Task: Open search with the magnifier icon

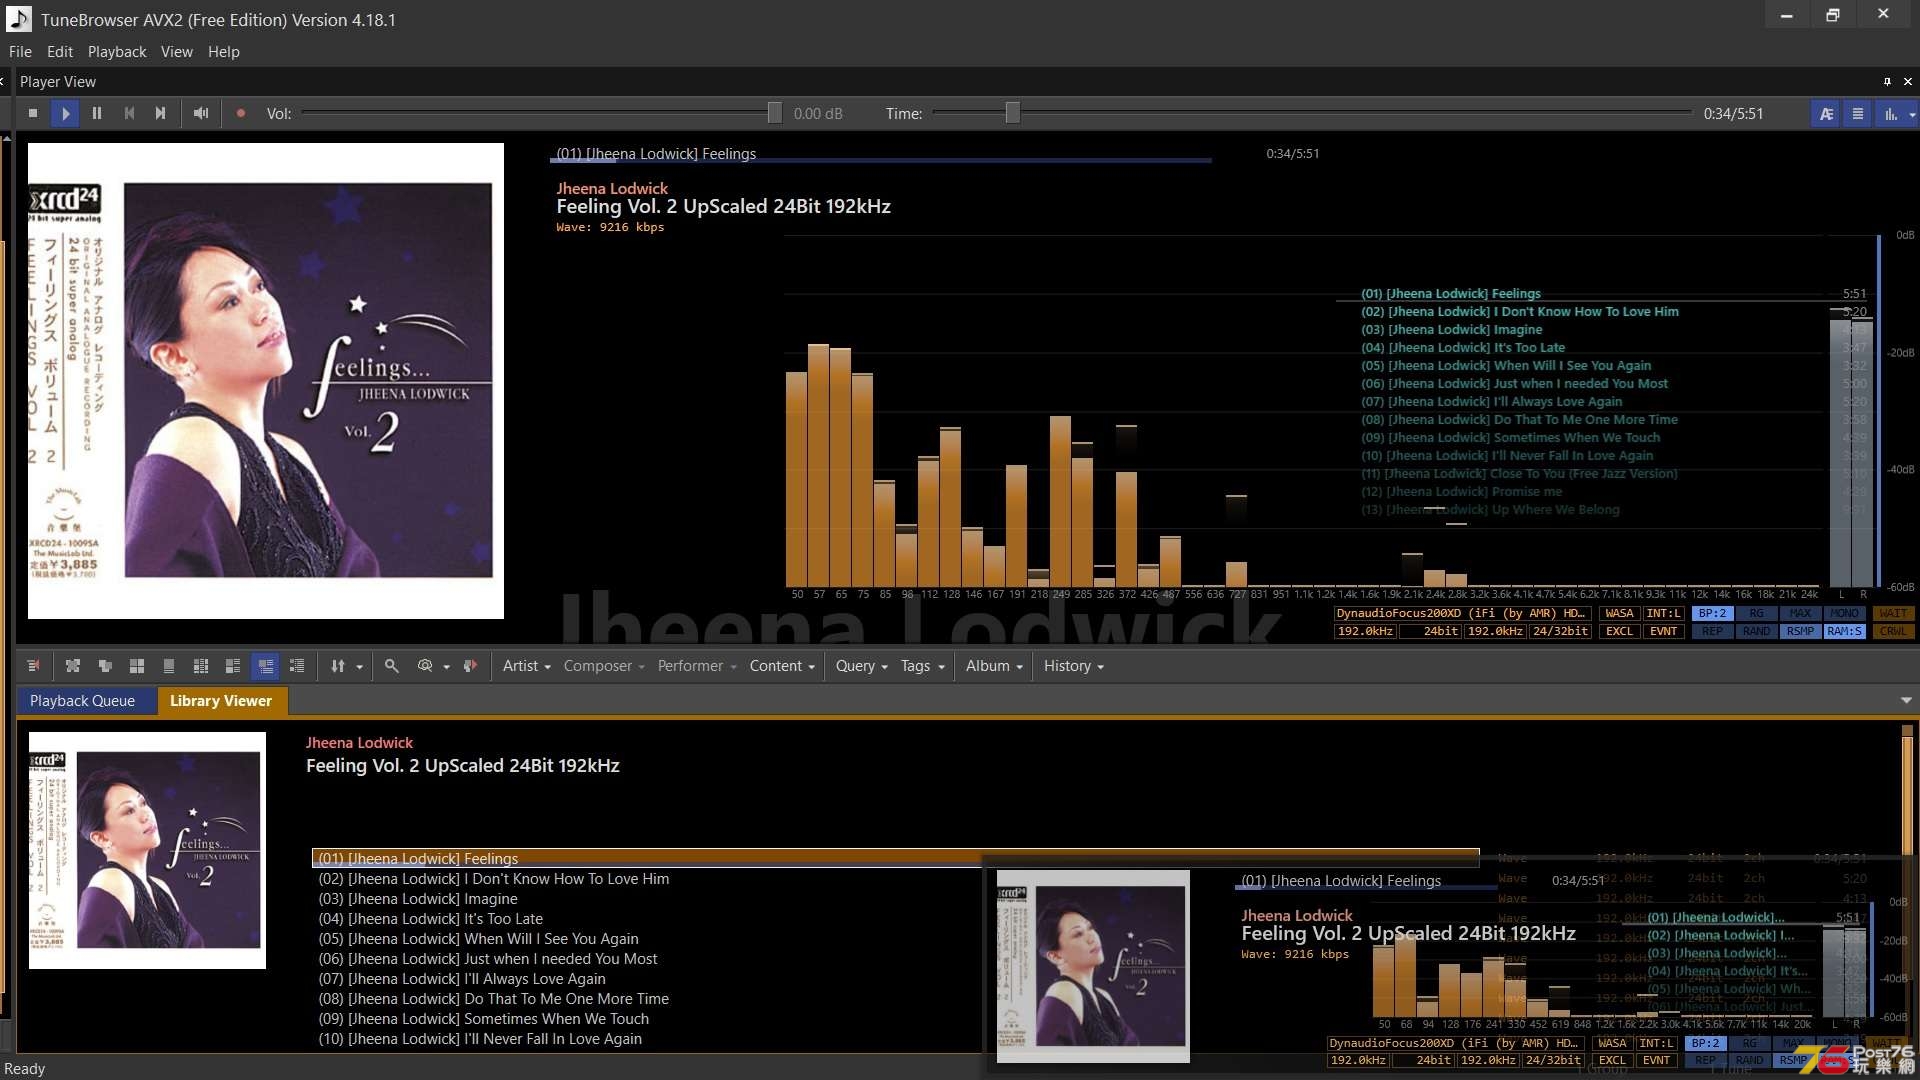Action: click(392, 666)
